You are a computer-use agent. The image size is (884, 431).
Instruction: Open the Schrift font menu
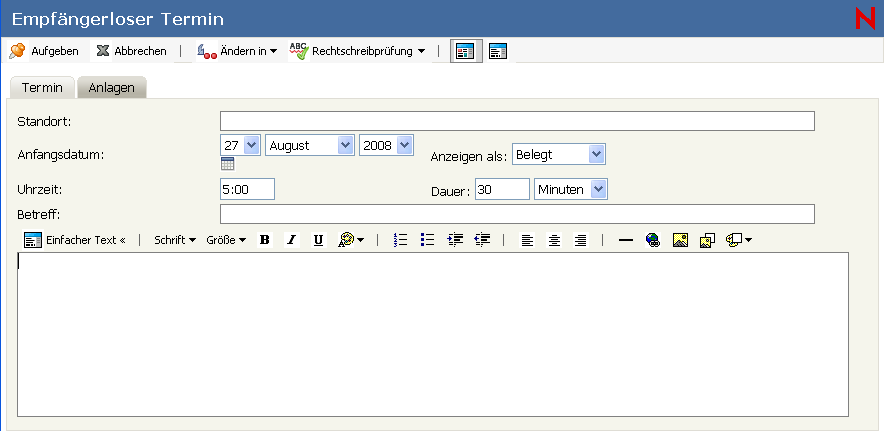pos(175,240)
